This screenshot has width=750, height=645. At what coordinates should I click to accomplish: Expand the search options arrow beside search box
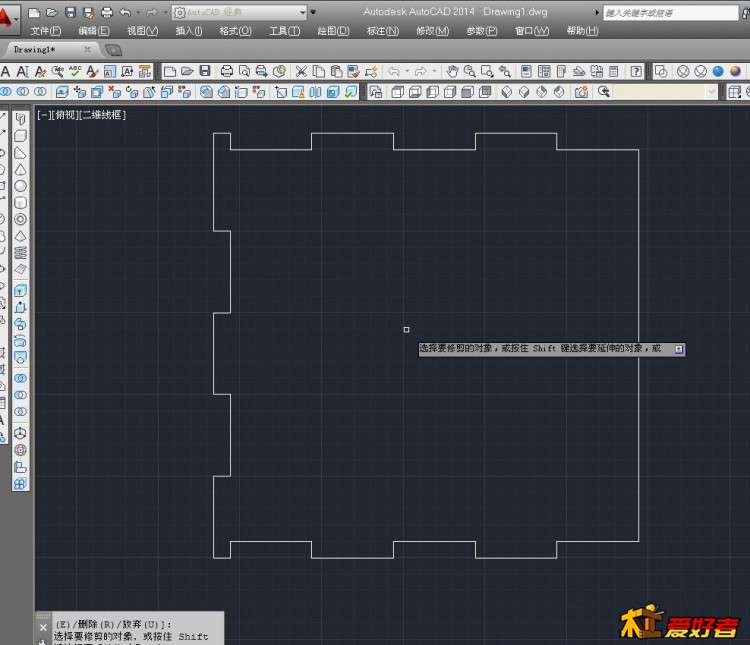pyautogui.click(x=597, y=12)
